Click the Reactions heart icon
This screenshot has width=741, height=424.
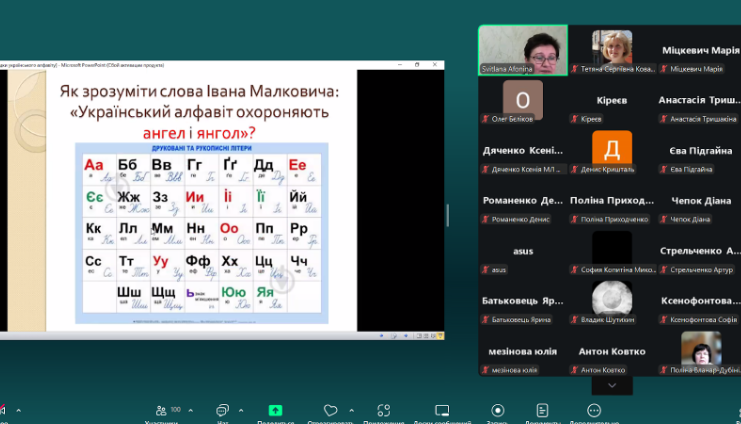(330, 410)
